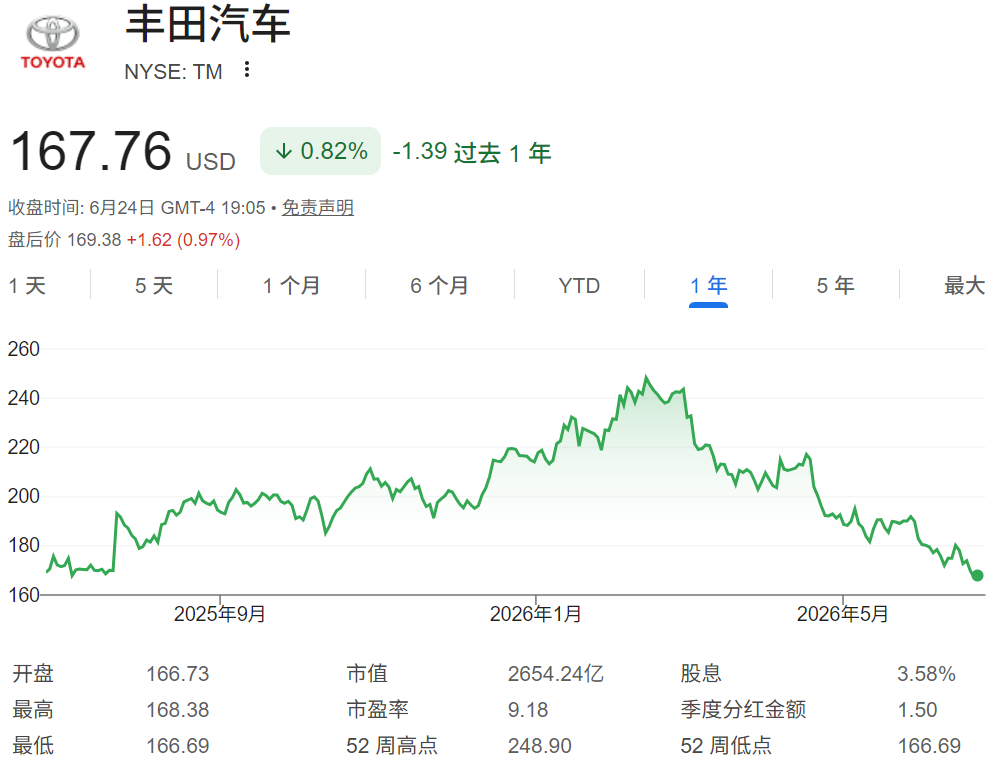Select the 1 年 range tab
Image resolution: width=997 pixels, height=765 pixels.
coord(708,286)
